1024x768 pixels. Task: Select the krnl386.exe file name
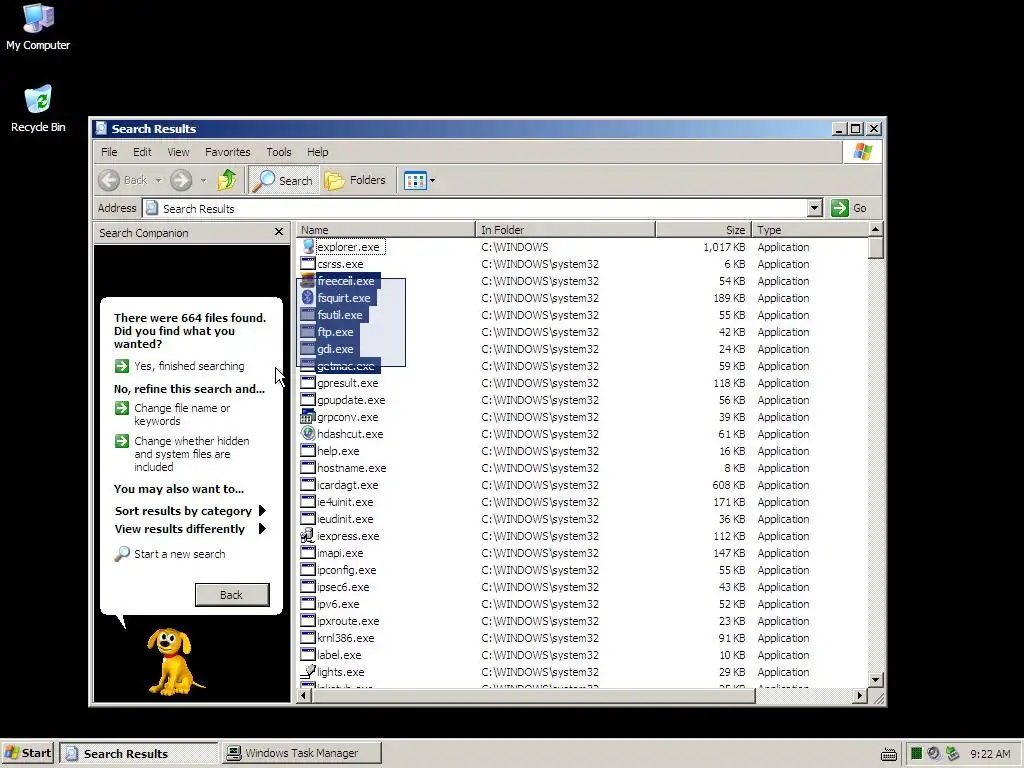click(x=345, y=638)
